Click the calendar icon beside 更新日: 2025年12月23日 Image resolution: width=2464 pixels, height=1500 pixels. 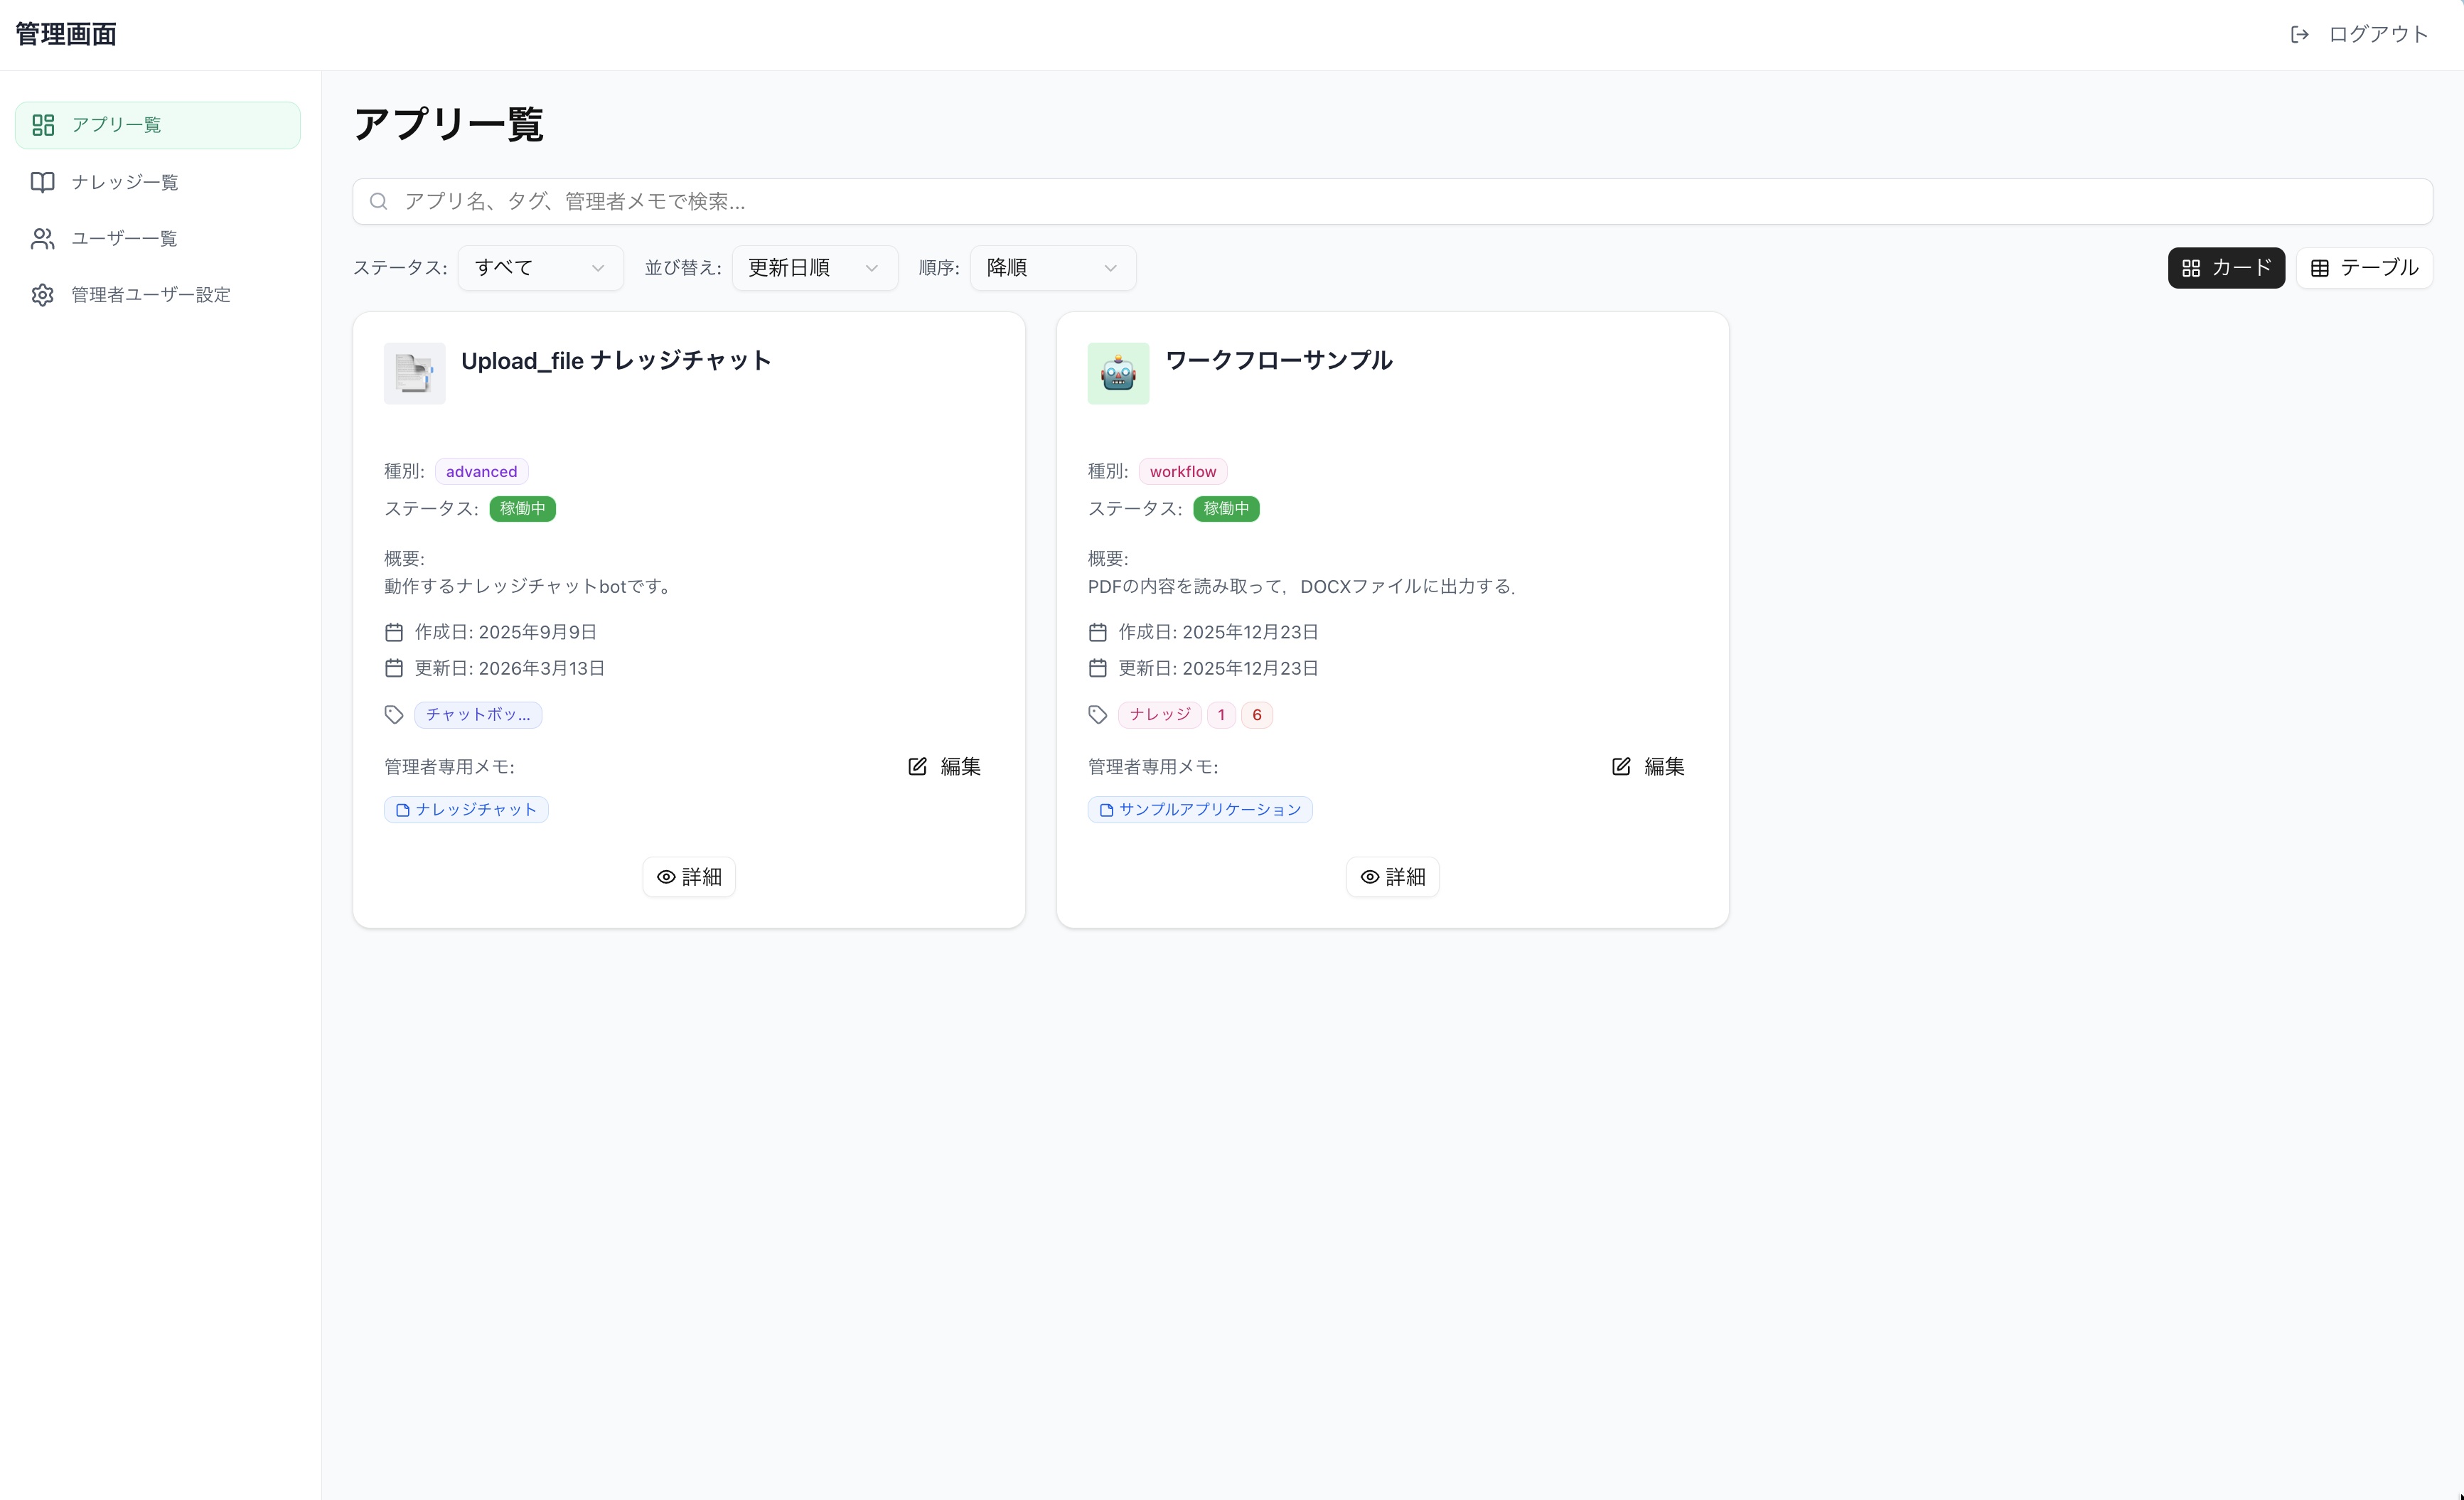pyautogui.click(x=1097, y=668)
